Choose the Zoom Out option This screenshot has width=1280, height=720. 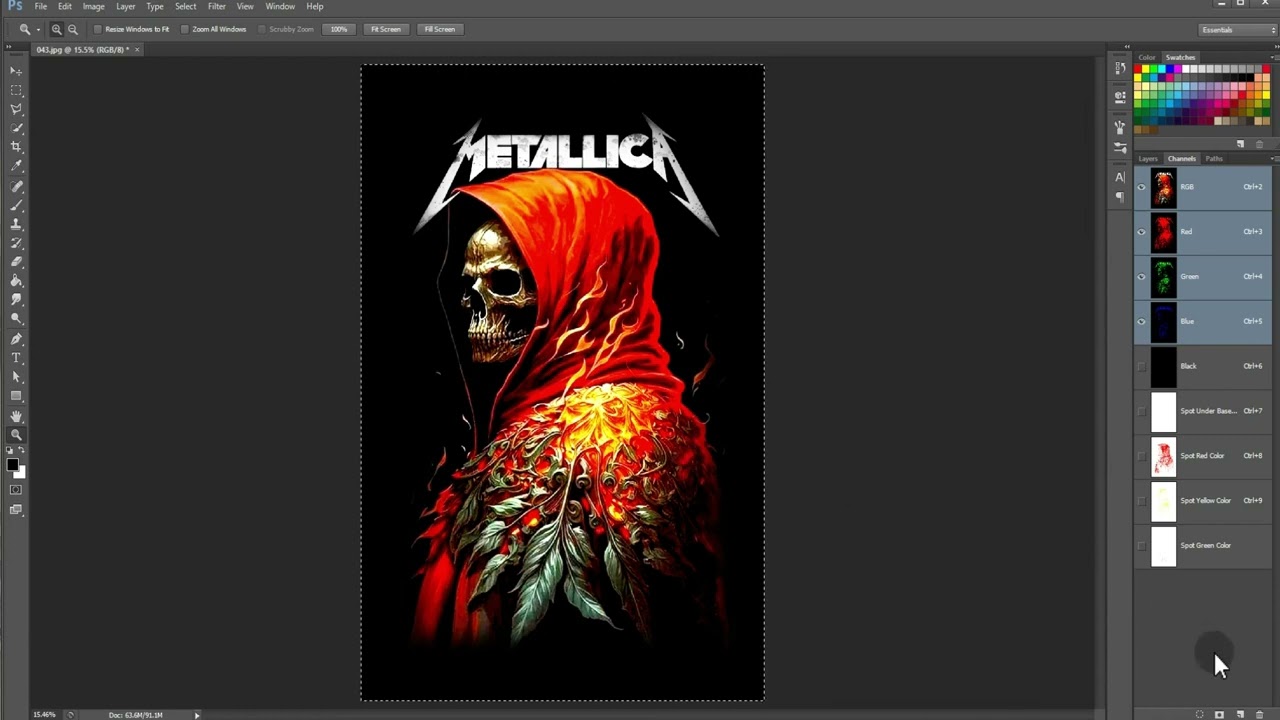click(73, 29)
